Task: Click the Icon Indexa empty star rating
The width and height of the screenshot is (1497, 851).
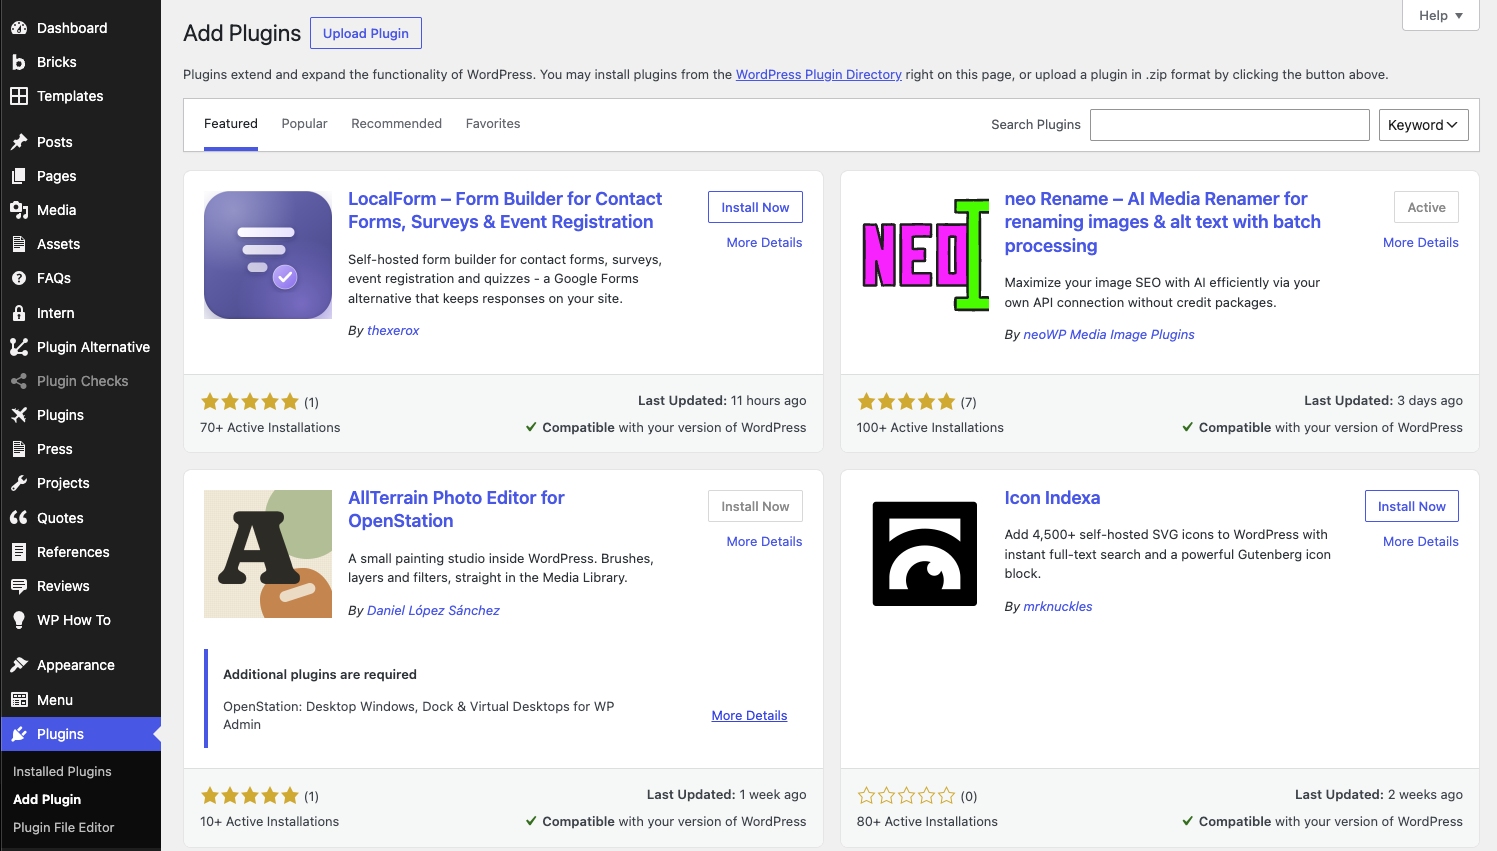Action: 907,796
